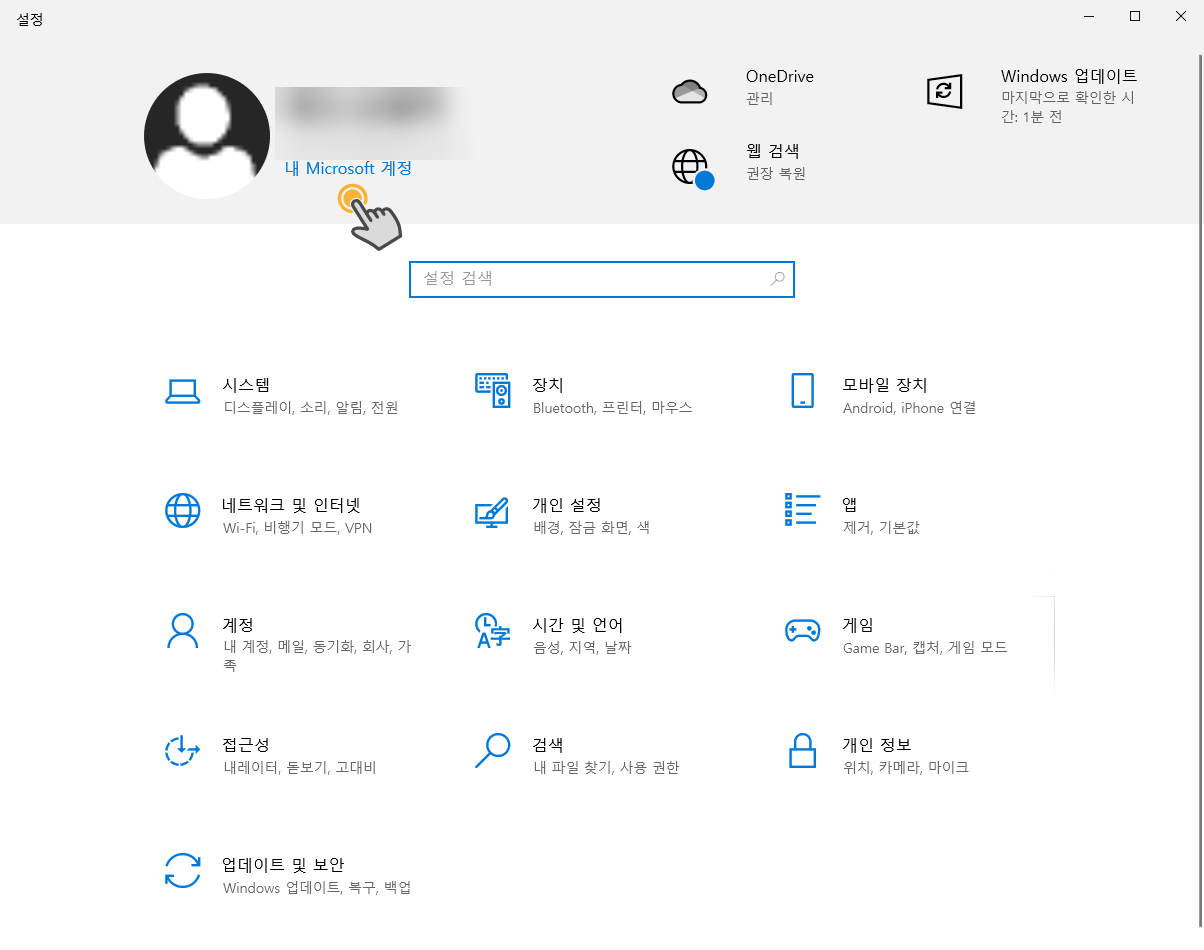
Task: Click Wi-Fi, 비행기 모드, VPN description
Action: pos(297,528)
